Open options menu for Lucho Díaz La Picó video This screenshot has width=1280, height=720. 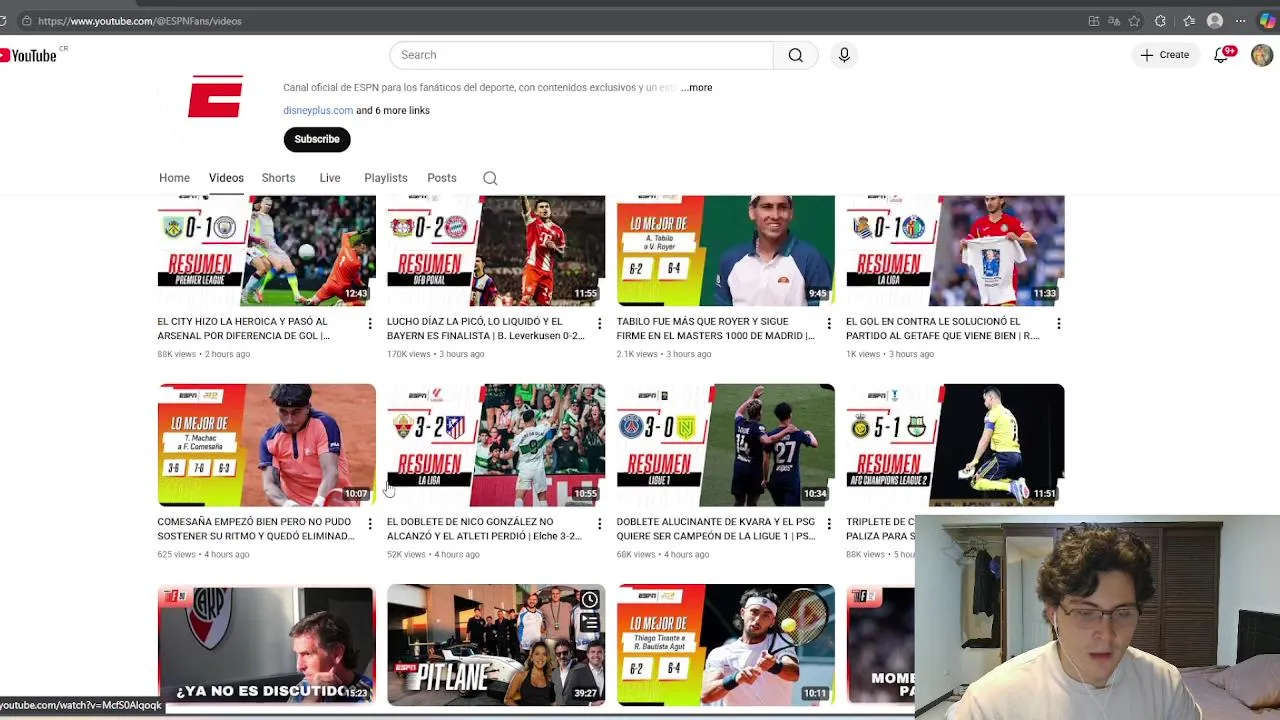pos(599,323)
